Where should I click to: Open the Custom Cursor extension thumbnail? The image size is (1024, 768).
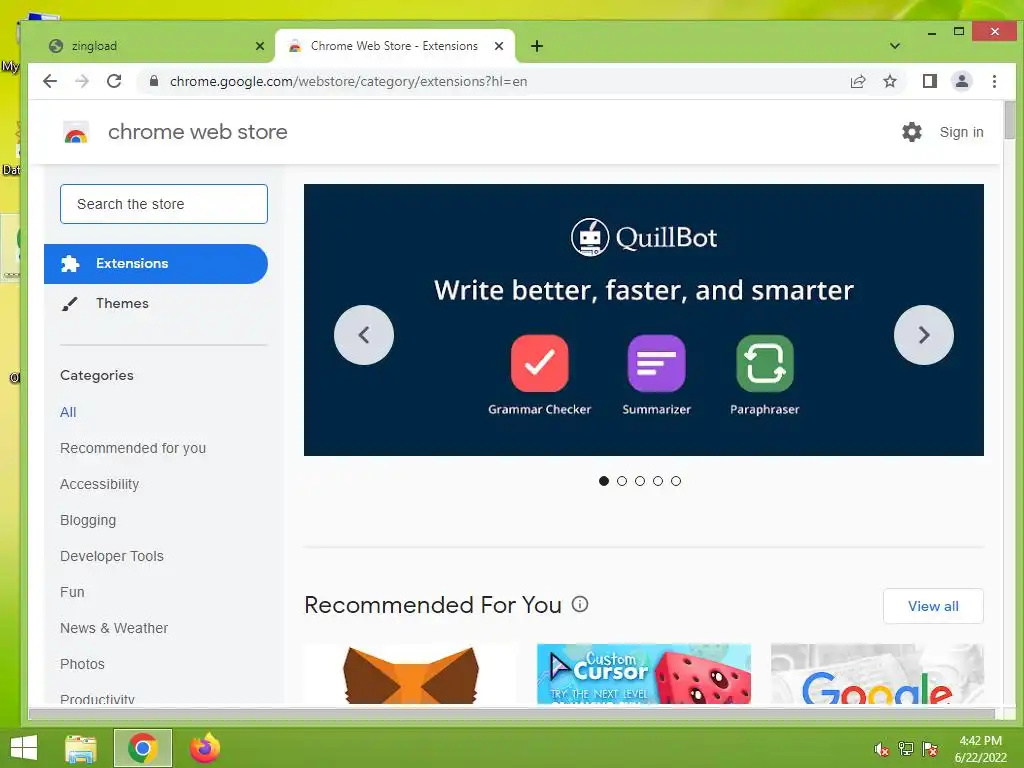coord(644,673)
